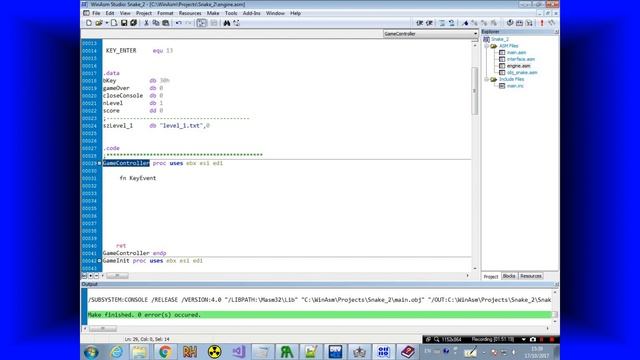Open obj_snake.asm in the Explorer tree
The image size is (640, 360).
(522, 73)
